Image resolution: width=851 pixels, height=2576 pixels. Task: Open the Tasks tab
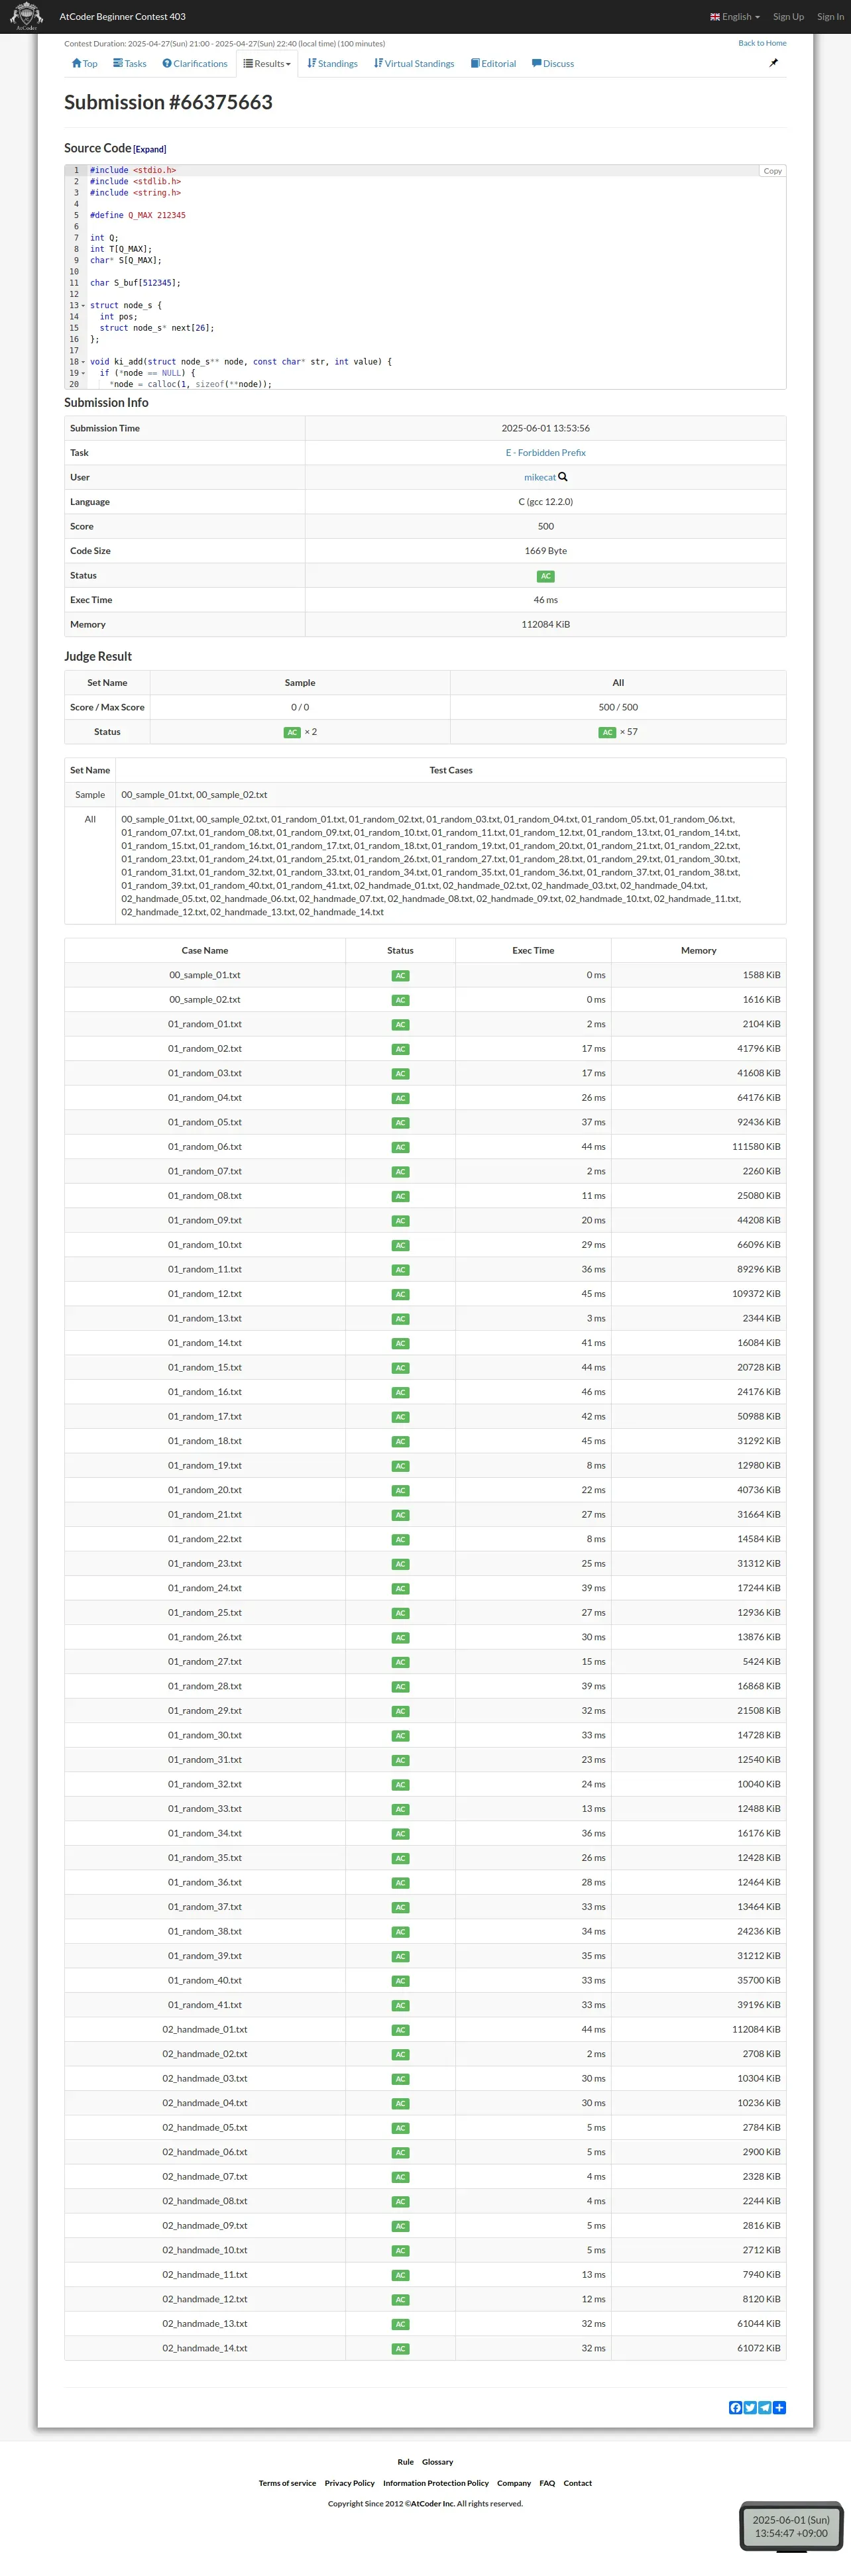[130, 64]
